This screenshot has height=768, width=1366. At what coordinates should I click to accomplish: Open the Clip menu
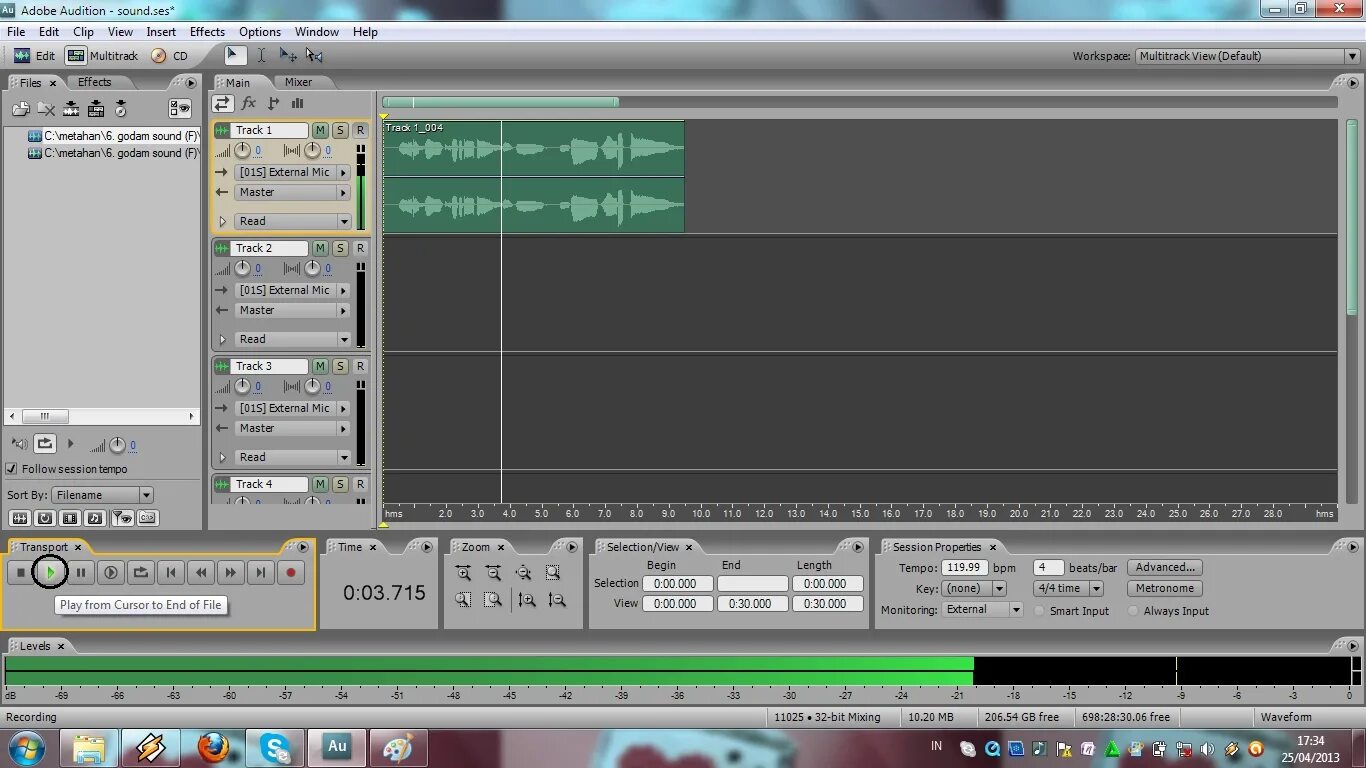coord(83,32)
